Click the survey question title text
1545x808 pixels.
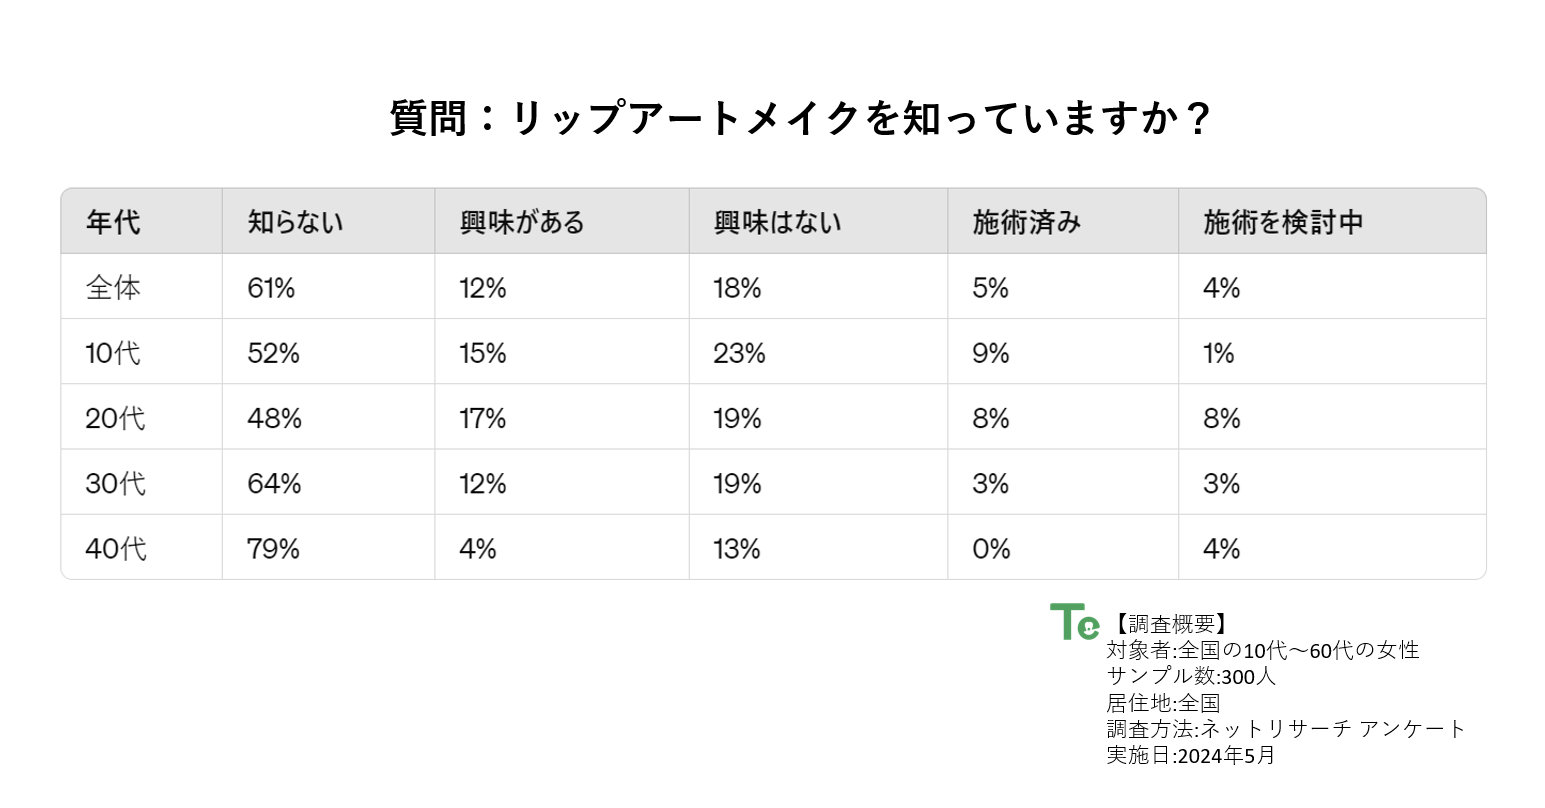[800, 119]
